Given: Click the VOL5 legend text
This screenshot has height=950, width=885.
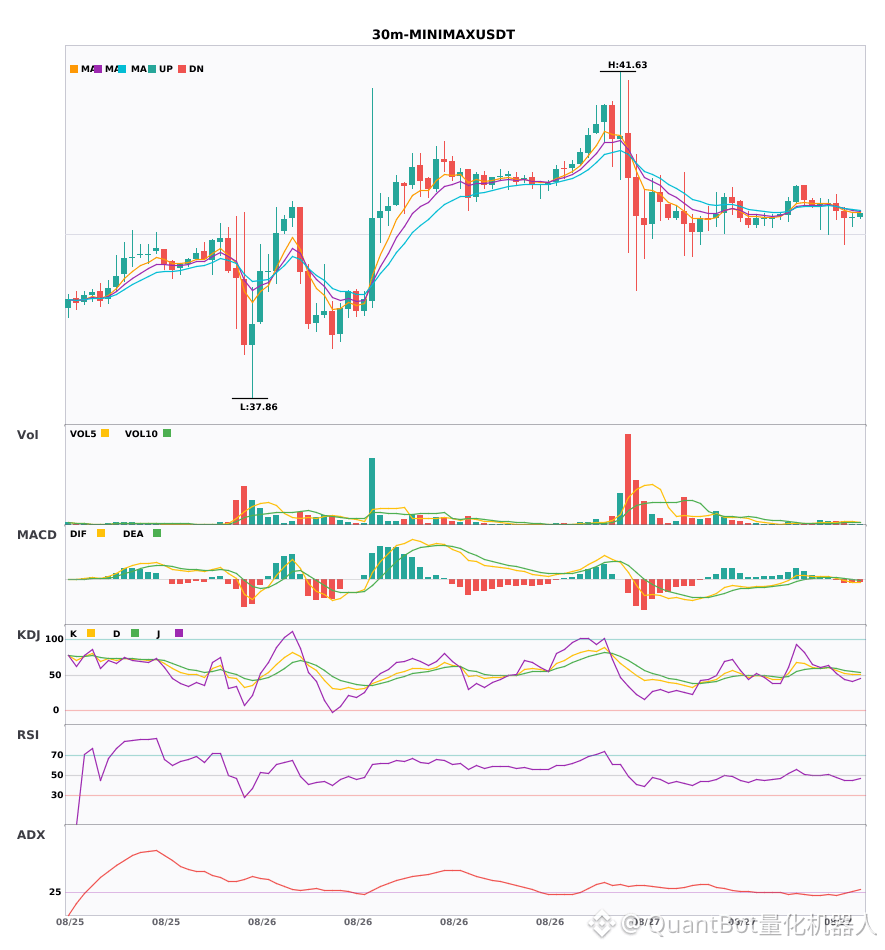Looking at the screenshot, I should (x=83, y=434).
